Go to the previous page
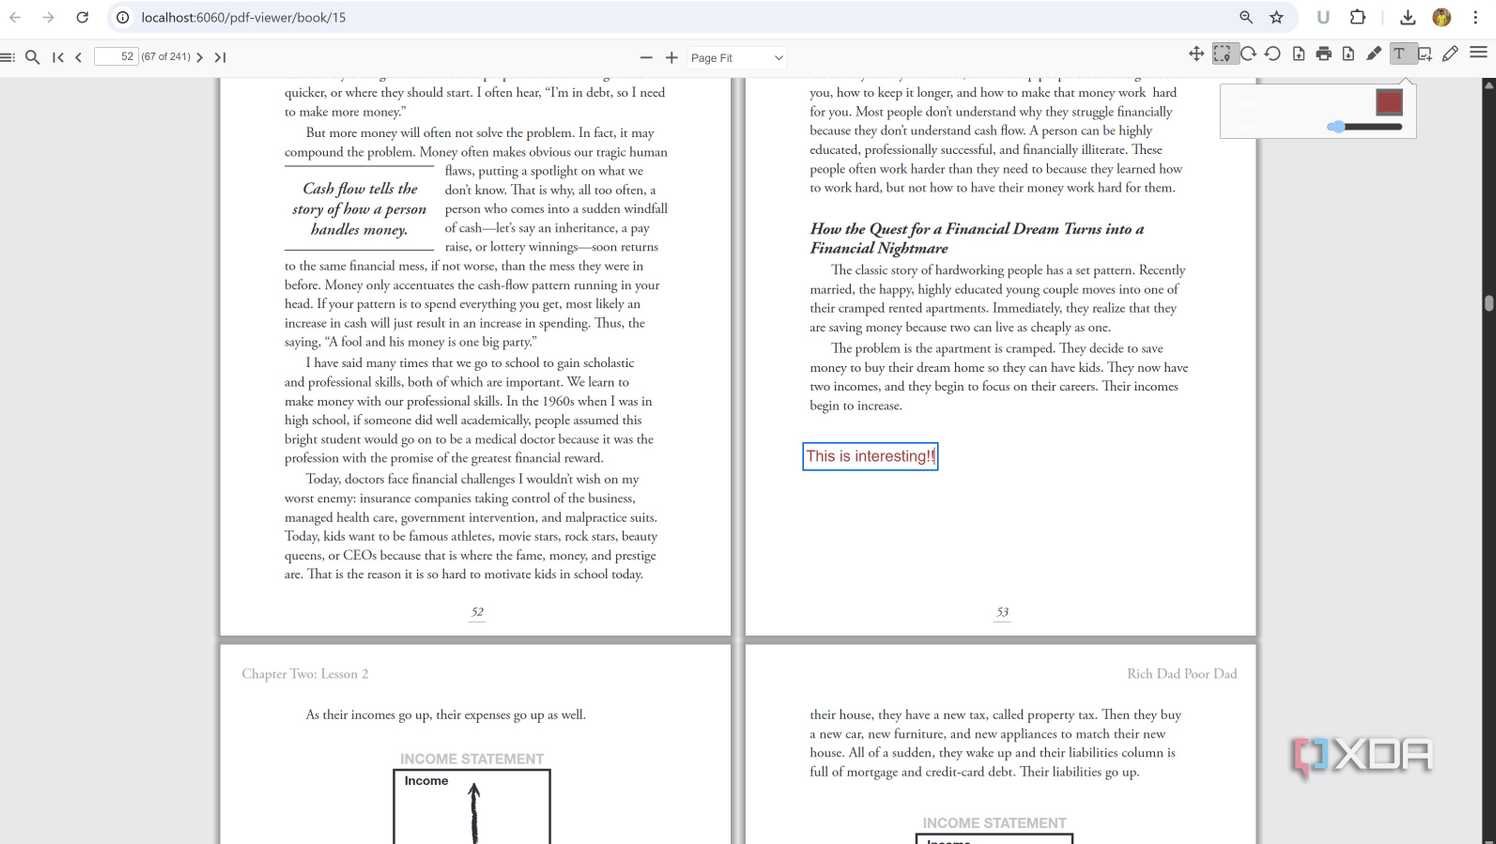1496x844 pixels. pos(78,57)
